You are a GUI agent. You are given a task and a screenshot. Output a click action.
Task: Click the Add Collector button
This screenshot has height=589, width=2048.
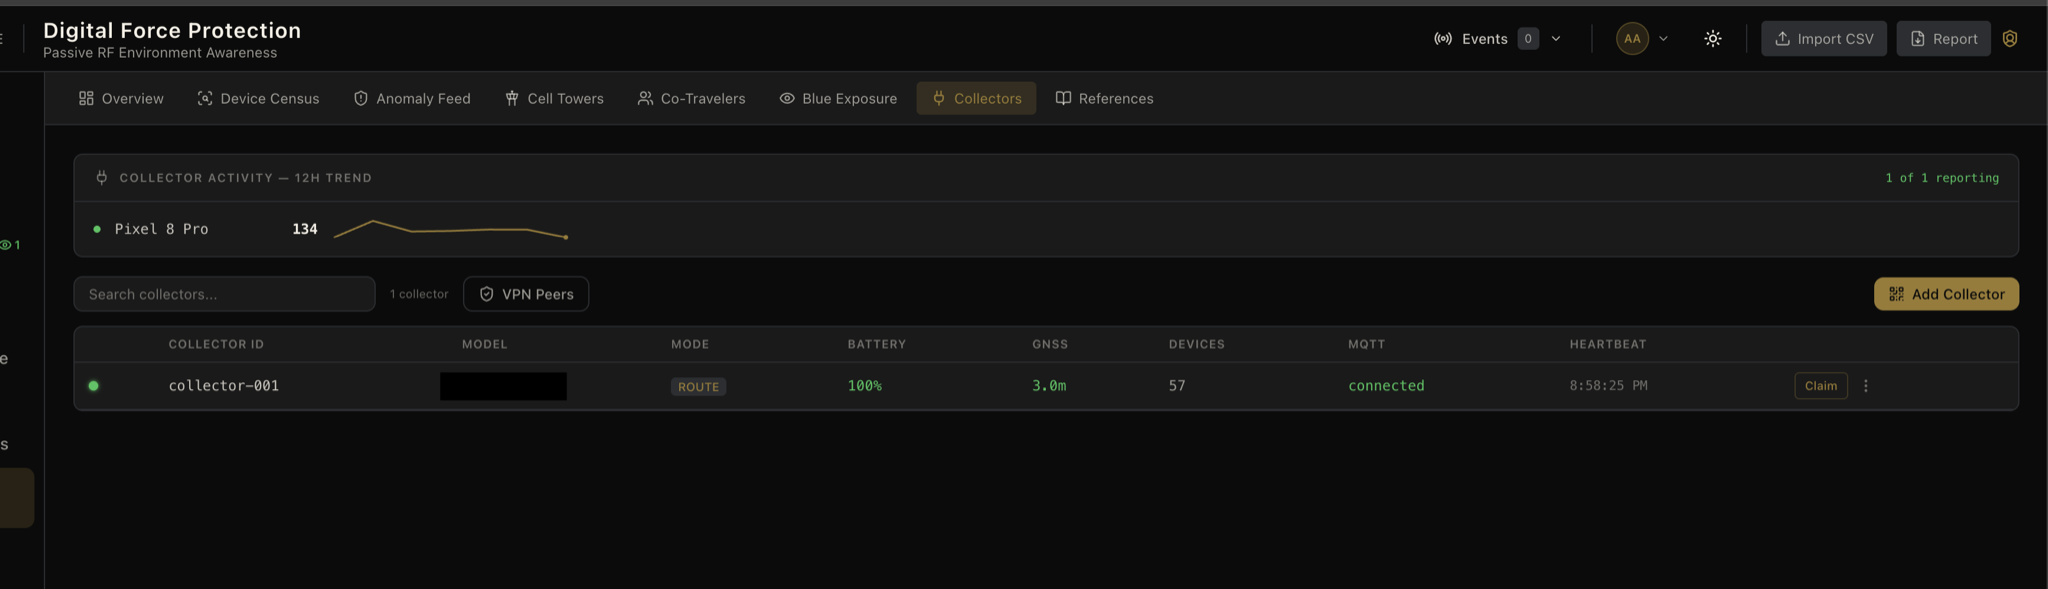pos(1946,294)
